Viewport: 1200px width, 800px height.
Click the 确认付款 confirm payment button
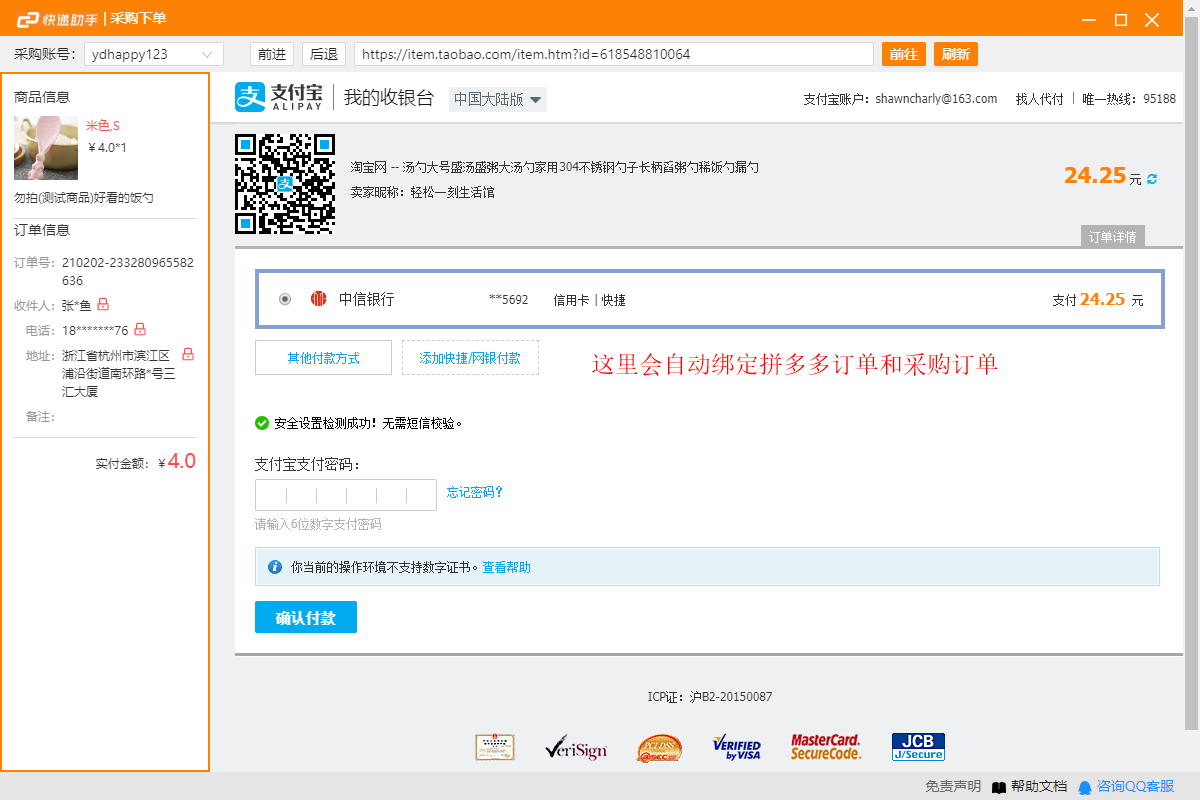[x=305, y=617]
